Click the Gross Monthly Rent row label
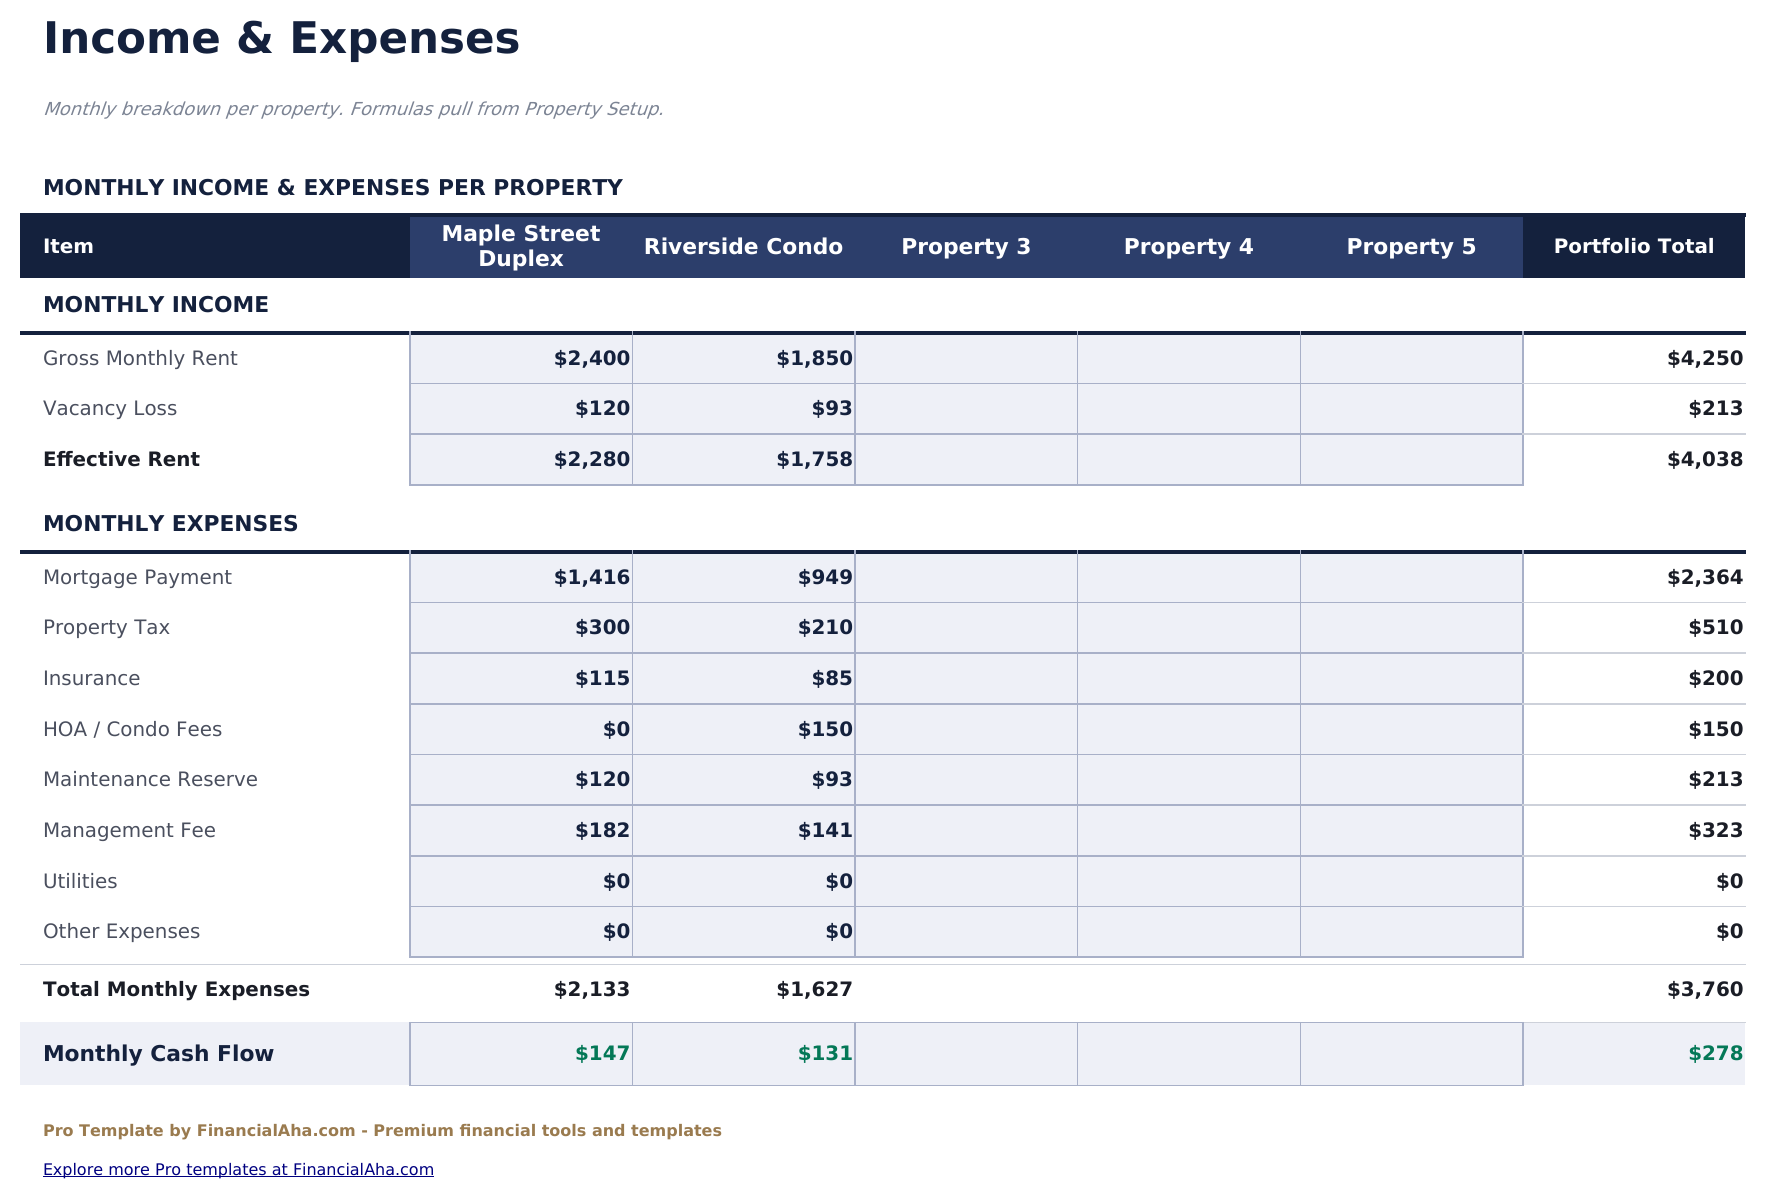1766x1199 pixels. coord(140,357)
